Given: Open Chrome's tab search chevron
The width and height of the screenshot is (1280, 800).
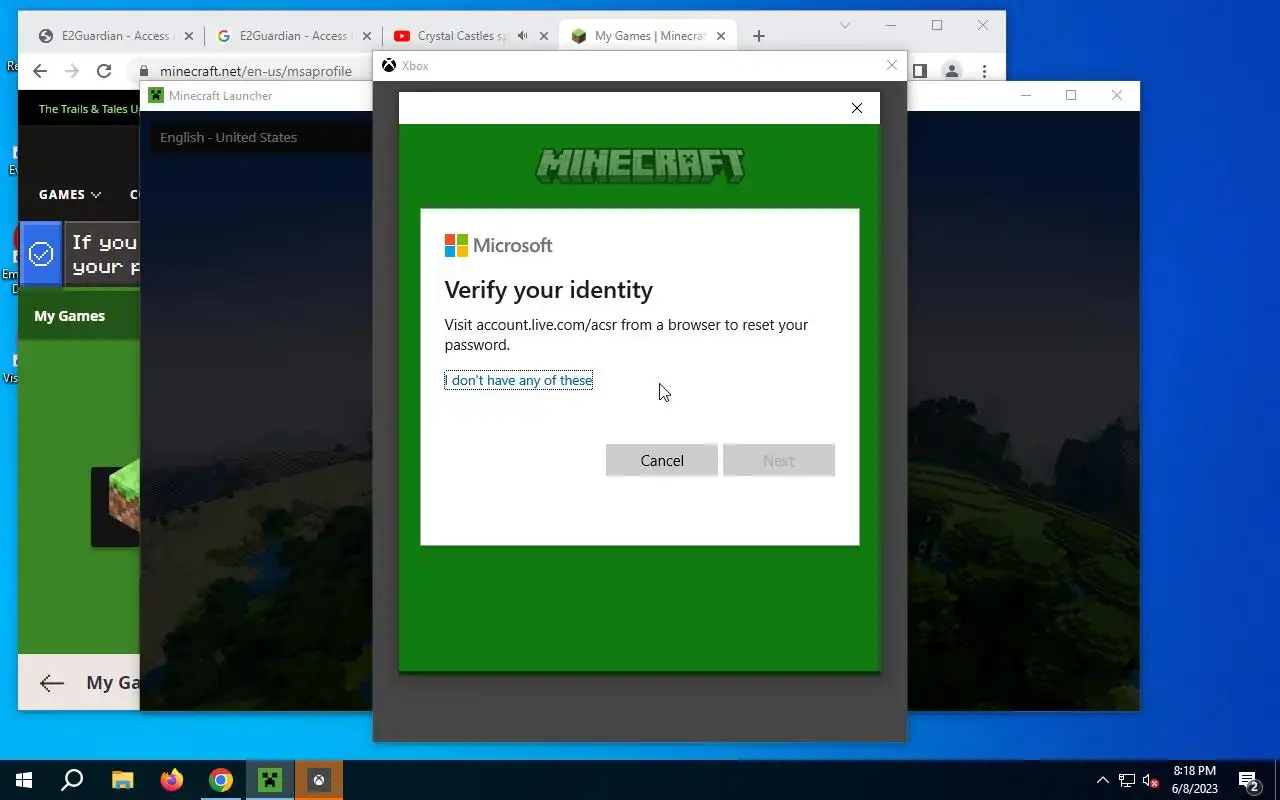Looking at the screenshot, I should 845,25.
